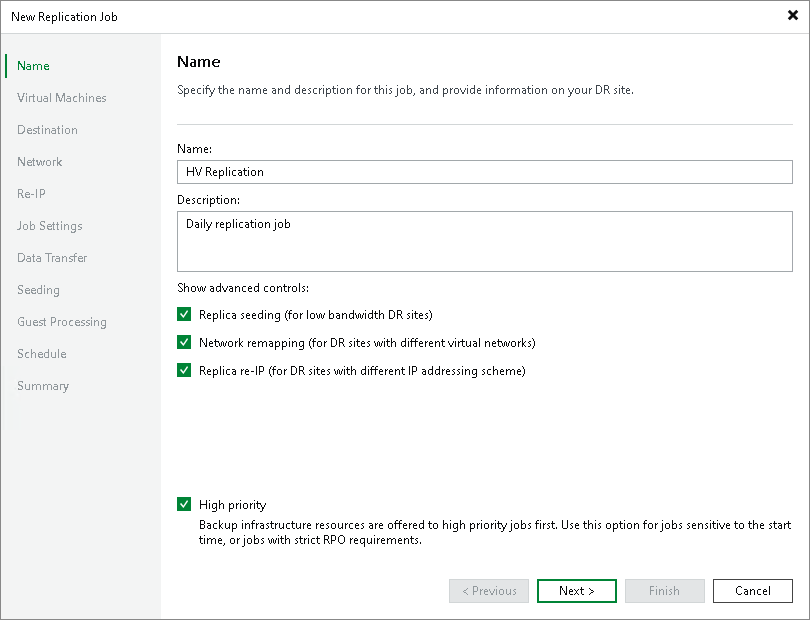The height and width of the screenshot is (620, 810).
Task: Click the 'Show advanced controls:' label
Action: [243, 288]
